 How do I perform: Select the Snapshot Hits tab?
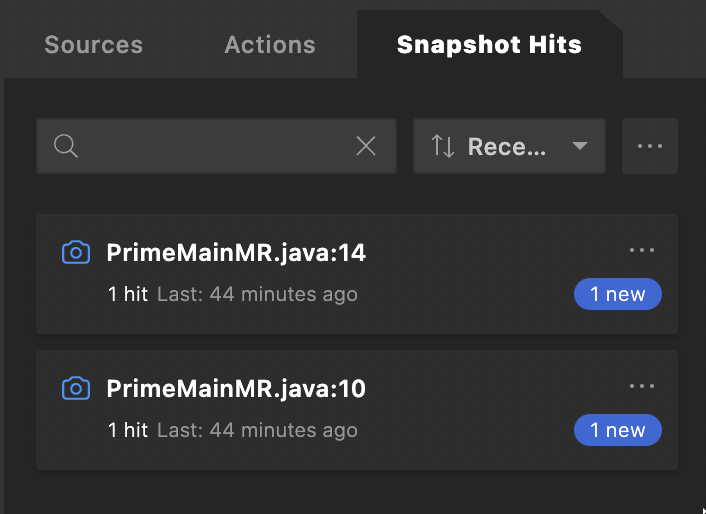[489, 45]
